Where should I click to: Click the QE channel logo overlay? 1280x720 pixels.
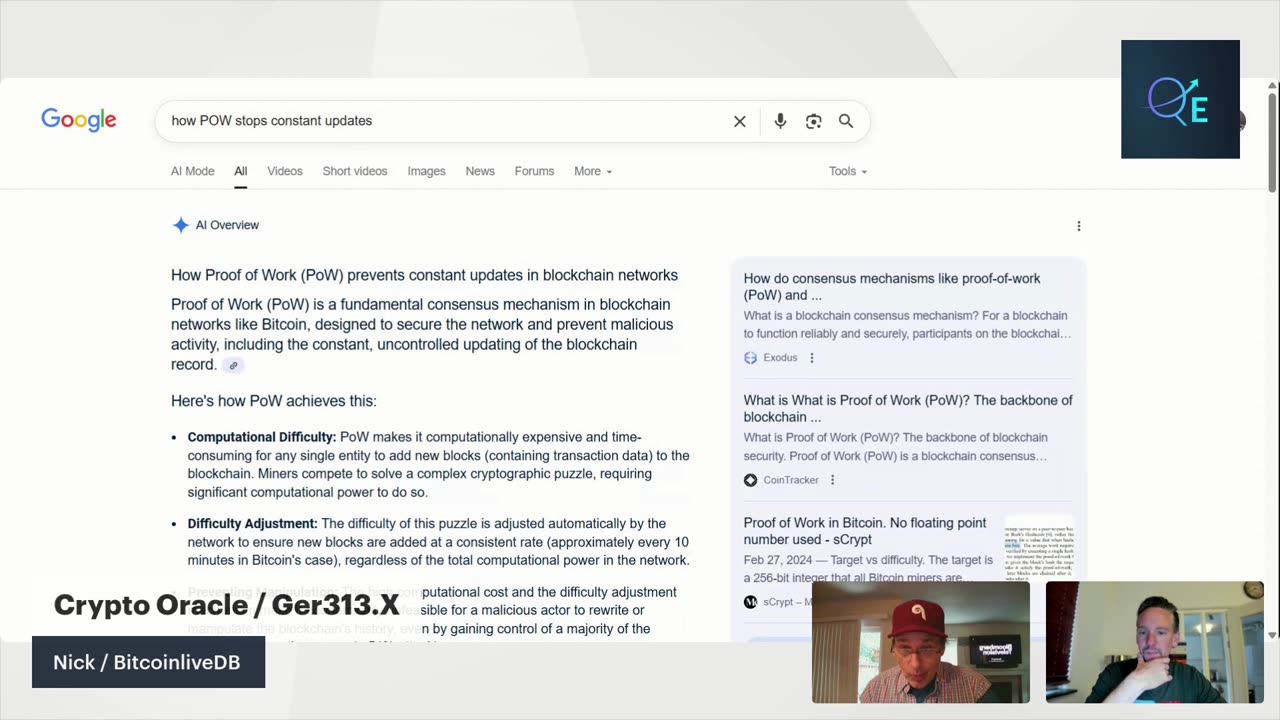tap(1180, 99)
